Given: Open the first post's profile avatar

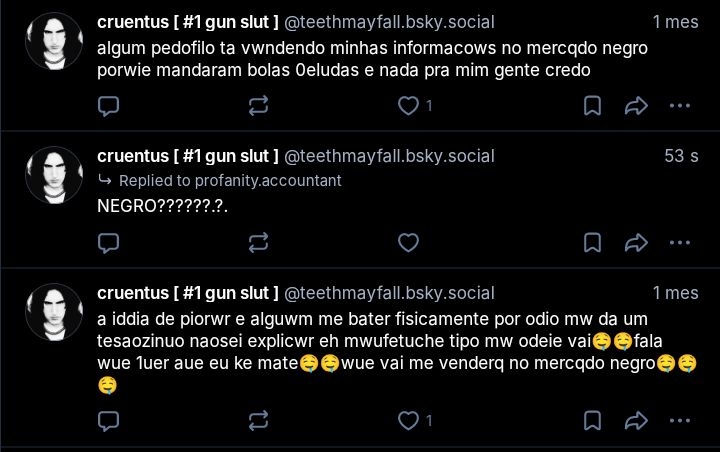Looking at the screenshot, I should 52,41.
